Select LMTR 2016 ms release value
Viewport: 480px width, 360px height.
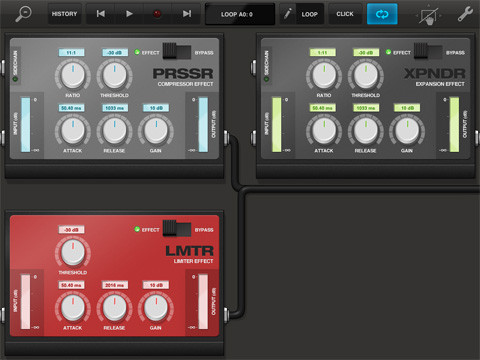coord(115,285)
